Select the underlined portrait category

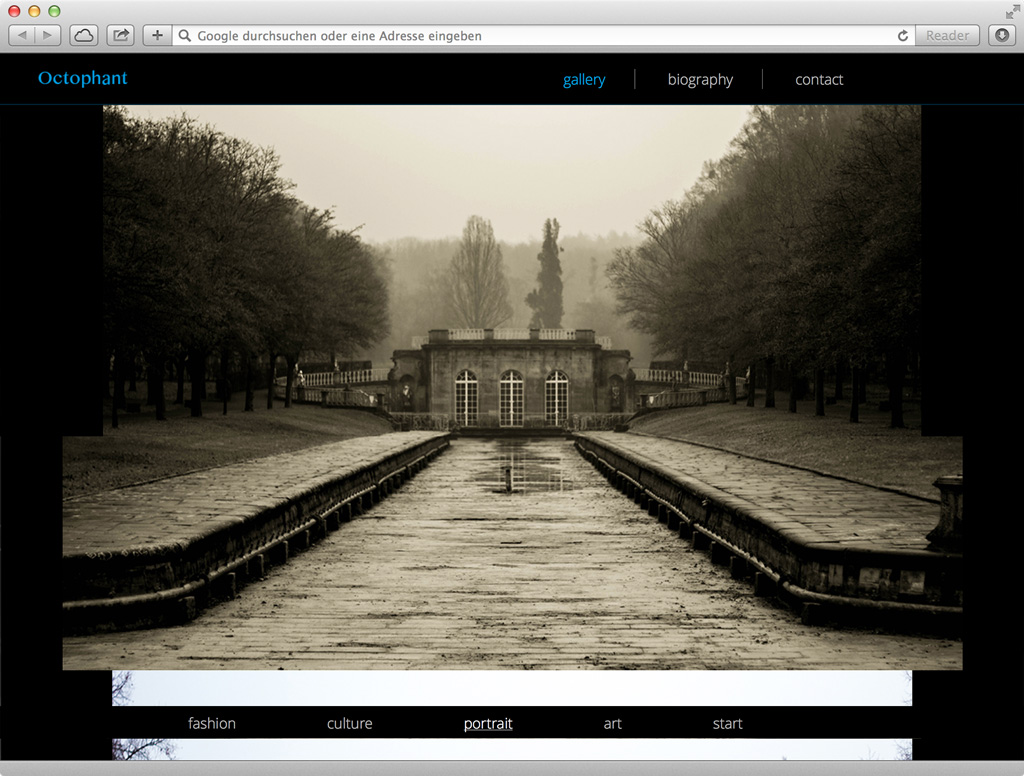coord(488,724)
